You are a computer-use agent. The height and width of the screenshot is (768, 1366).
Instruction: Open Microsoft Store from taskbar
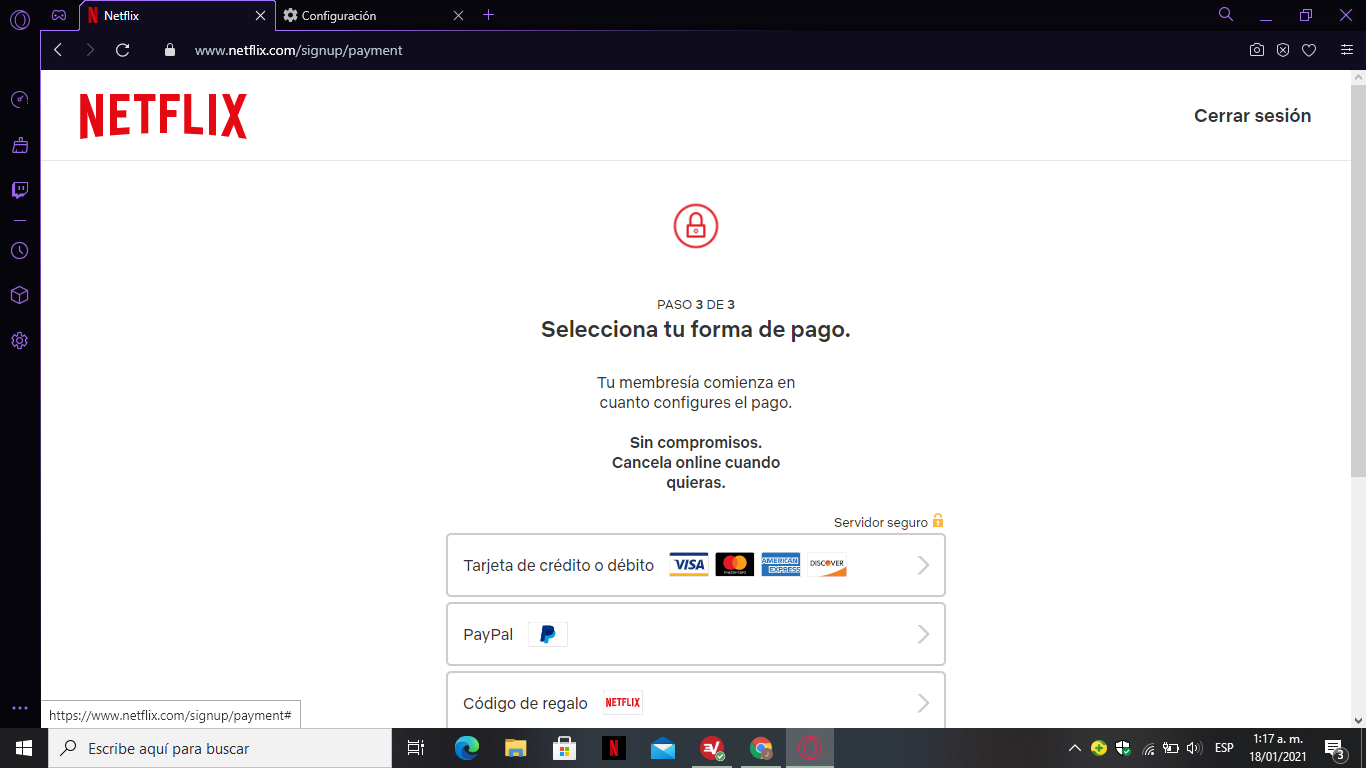(x=565, y=748)
